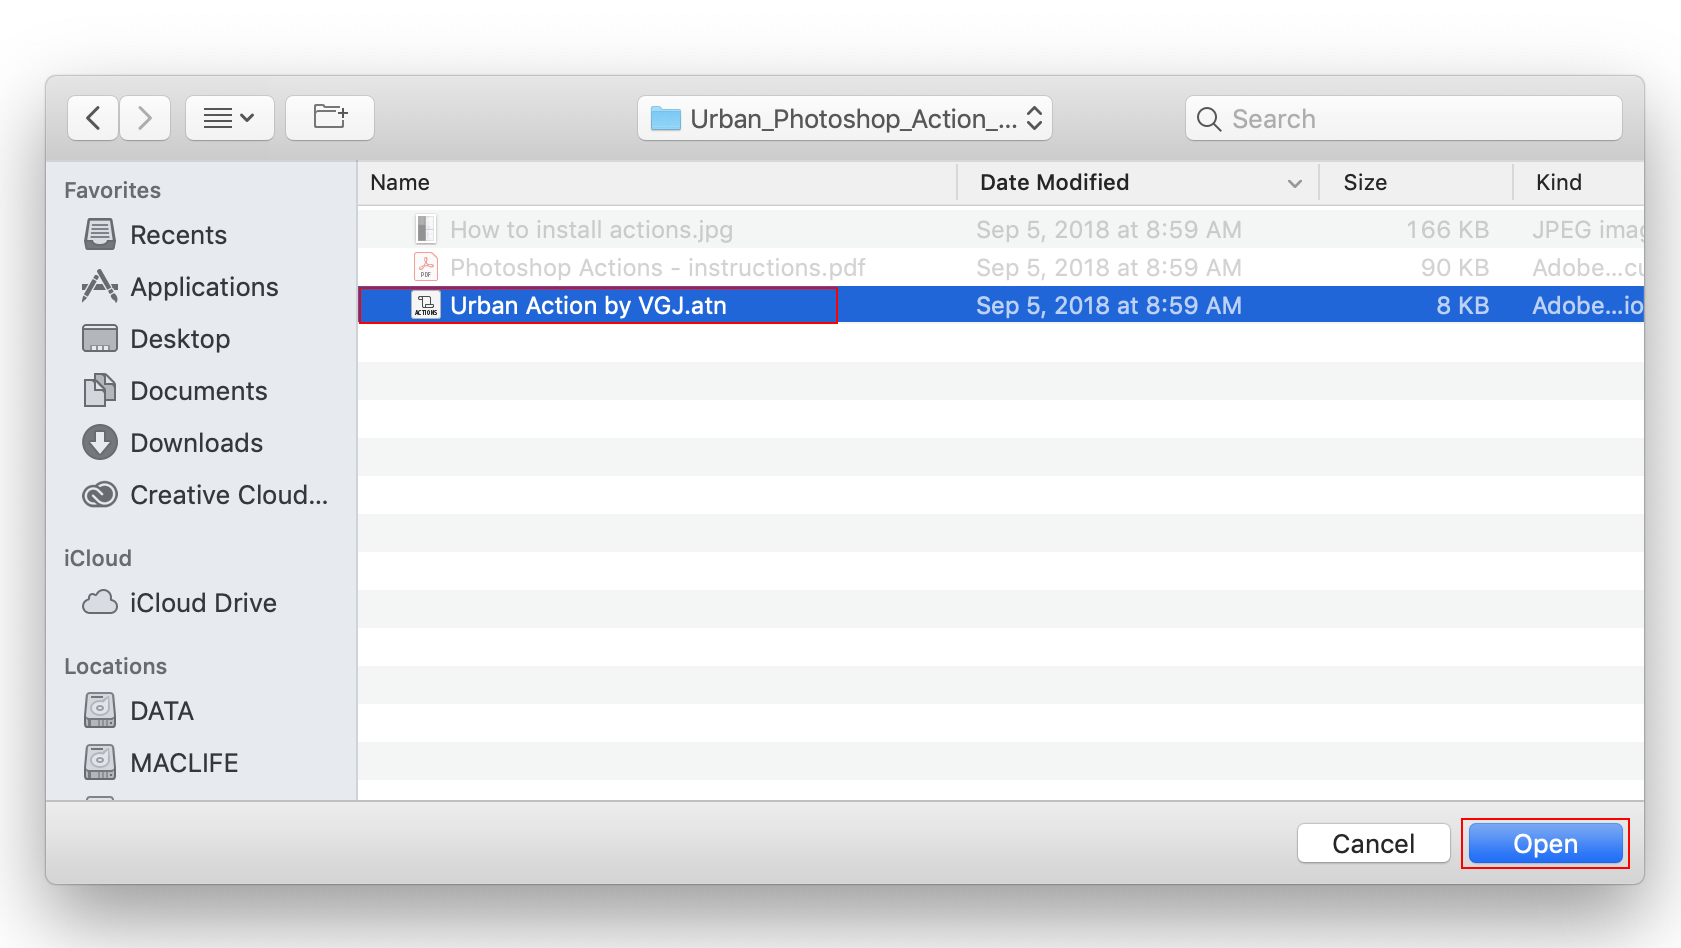Click the forward navigation arrow
This screenshot has width=1681, height=948.
click(x=145, y=117)
